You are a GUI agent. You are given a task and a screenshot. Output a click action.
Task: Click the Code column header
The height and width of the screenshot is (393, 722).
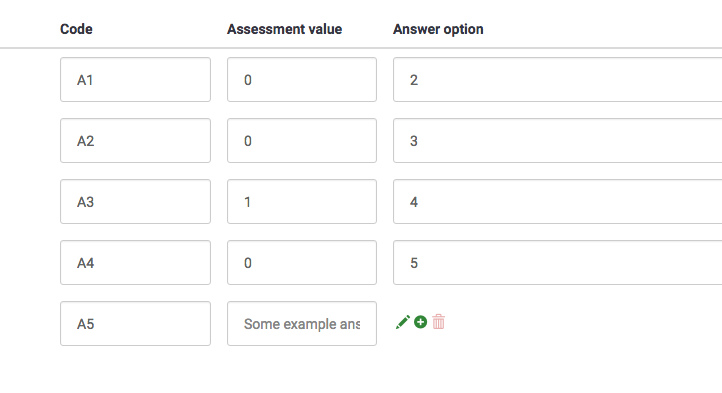point(76,29)
